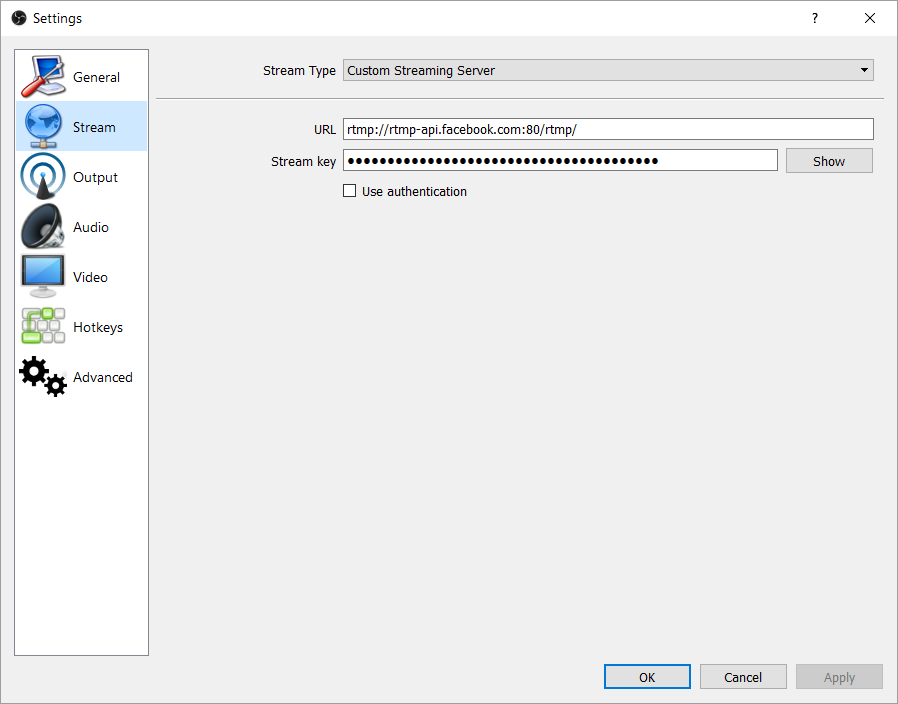Go to the Hotkeys settings label
The height and width of the screenshot is (704, 898).
98,327
